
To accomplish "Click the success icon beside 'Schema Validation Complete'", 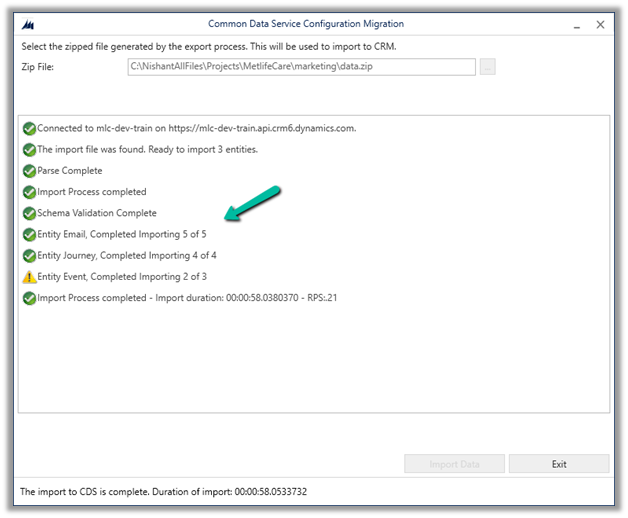I will 29,213.
